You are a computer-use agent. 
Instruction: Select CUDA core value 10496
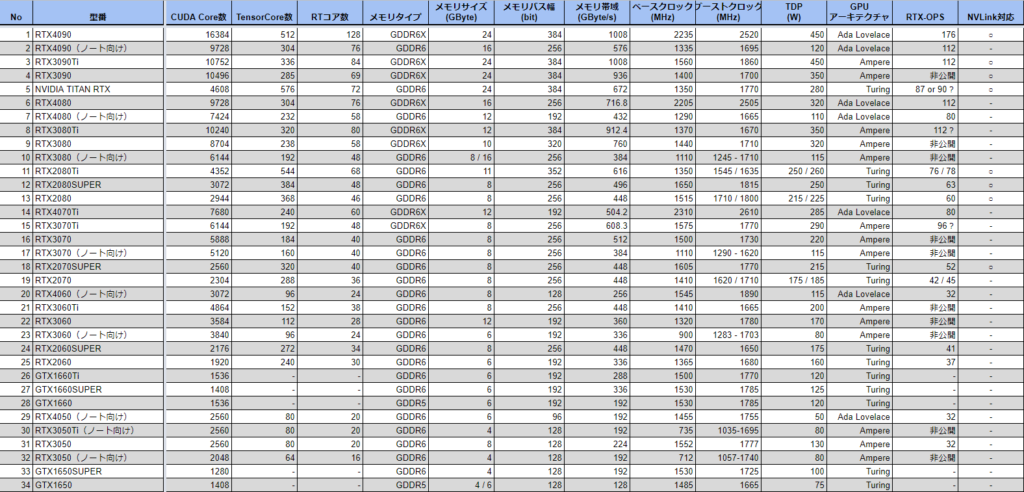click(199, 76)
